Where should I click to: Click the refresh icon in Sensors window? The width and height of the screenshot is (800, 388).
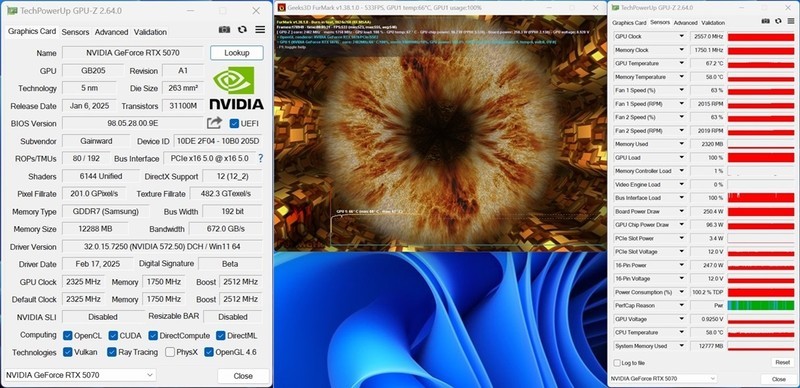point(778,21)
